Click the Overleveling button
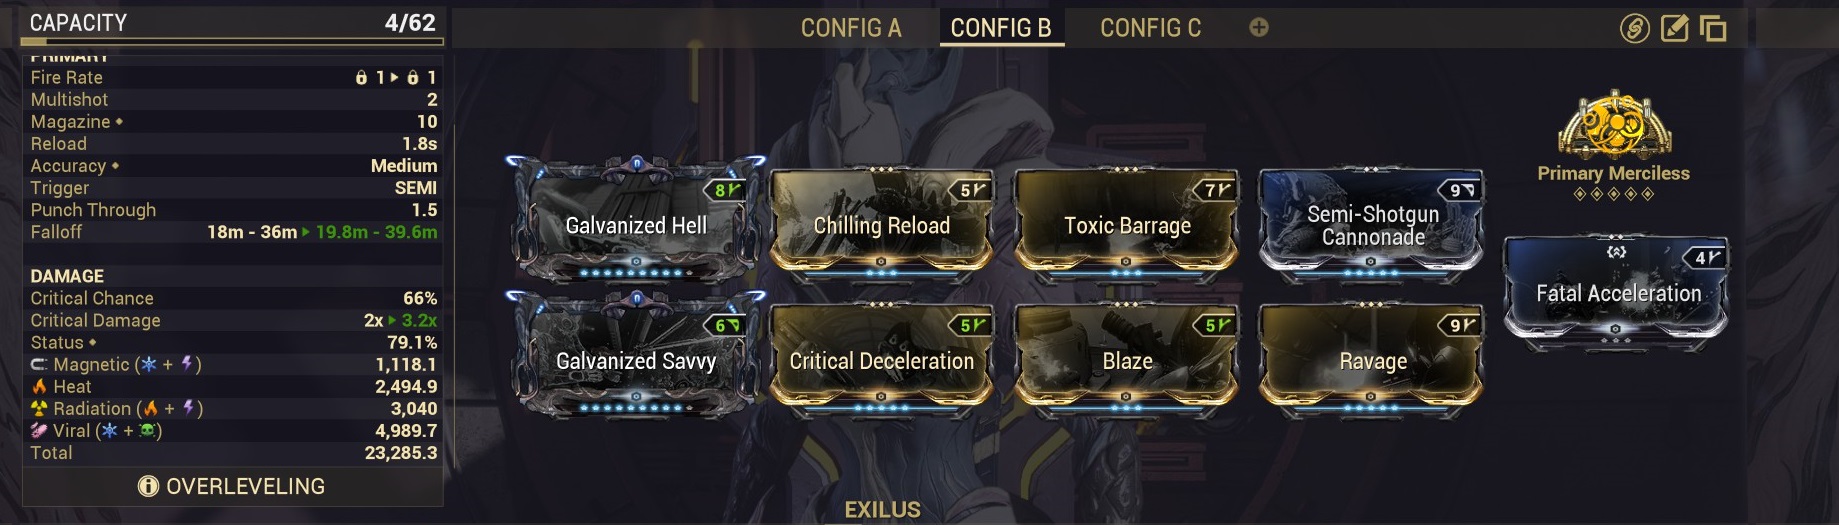This screenshot has width=1839, height=525. tap(232, 486)
